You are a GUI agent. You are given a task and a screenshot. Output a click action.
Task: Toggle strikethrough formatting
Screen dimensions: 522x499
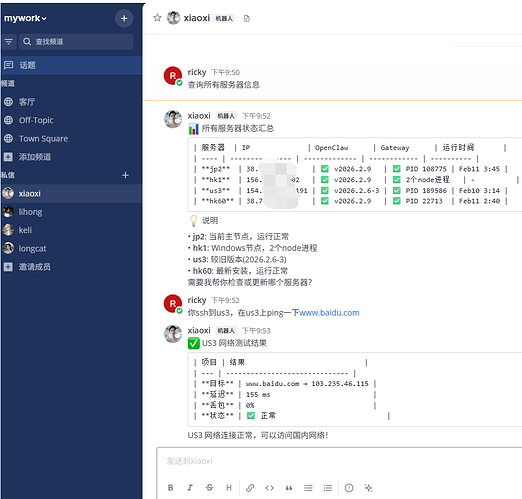tap(209, 488)
